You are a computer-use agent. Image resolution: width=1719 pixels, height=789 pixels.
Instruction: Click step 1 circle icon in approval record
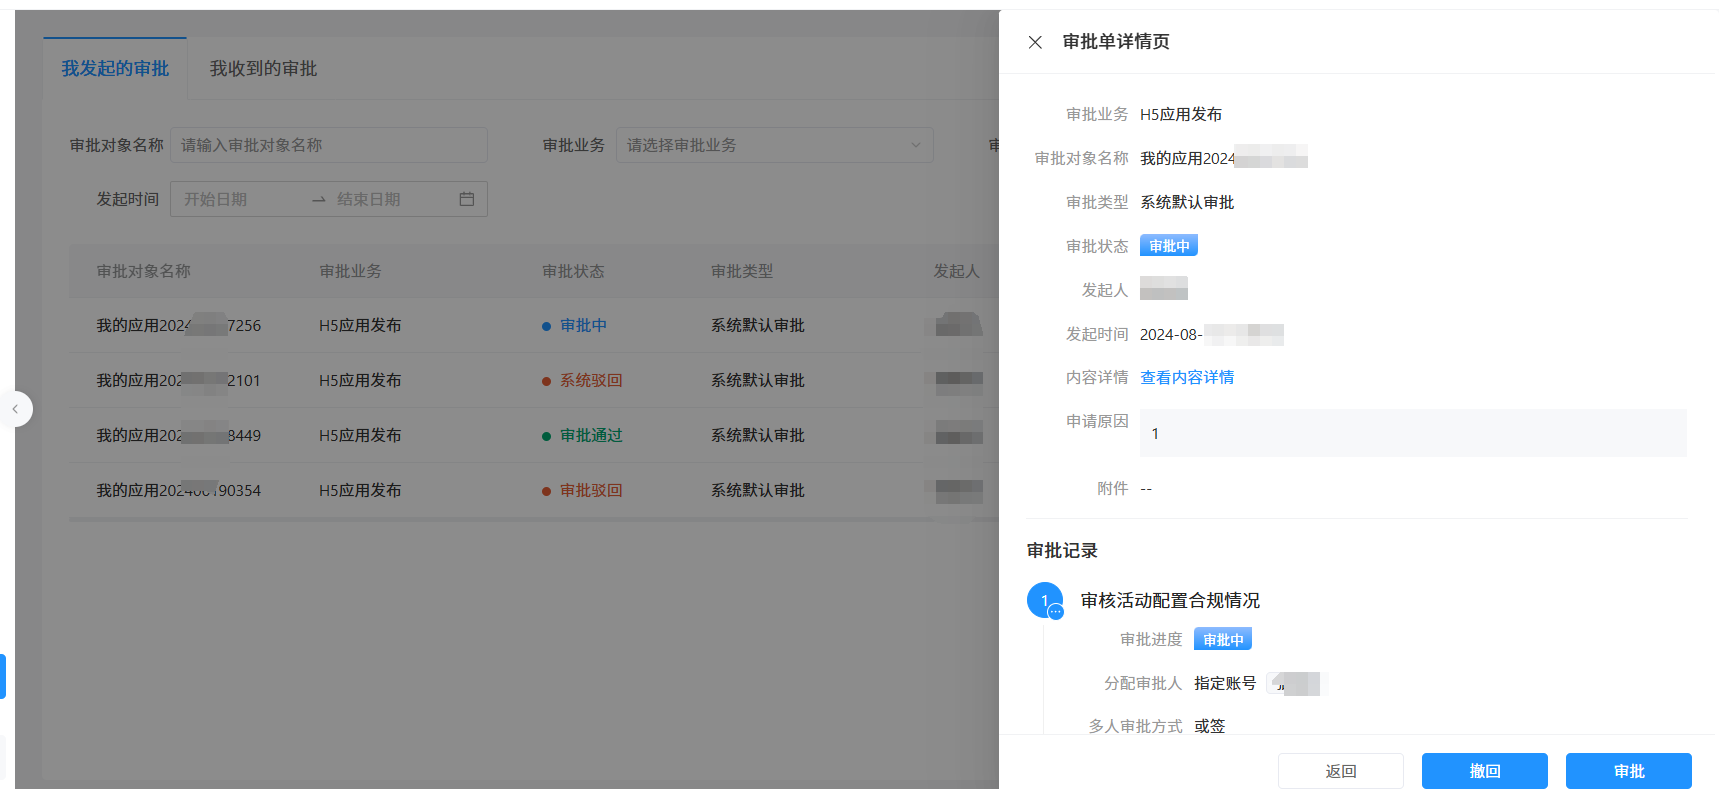point(1045,600)
